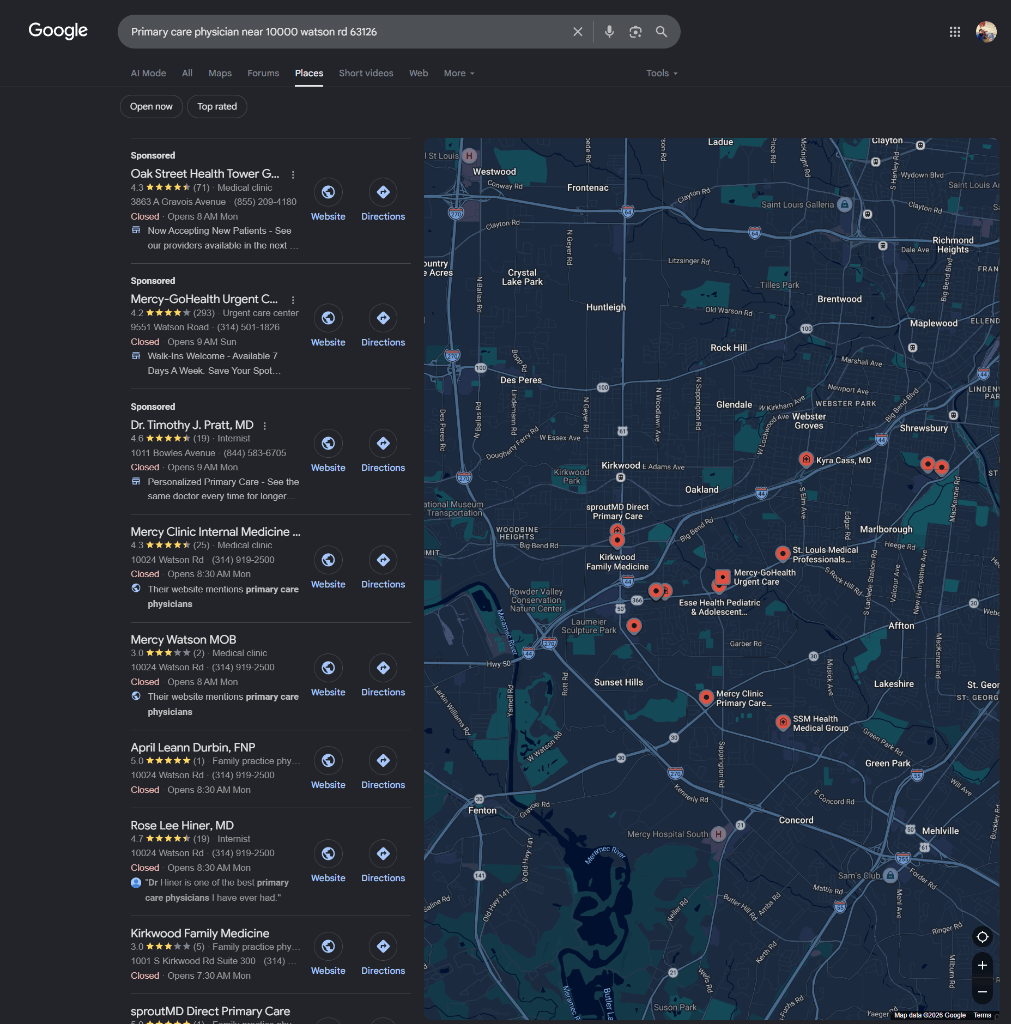Open the Rose Lee Hiner, MD listing
Screen dimensions: 1011x1024
pyautogui.click(x=182, y=825)
